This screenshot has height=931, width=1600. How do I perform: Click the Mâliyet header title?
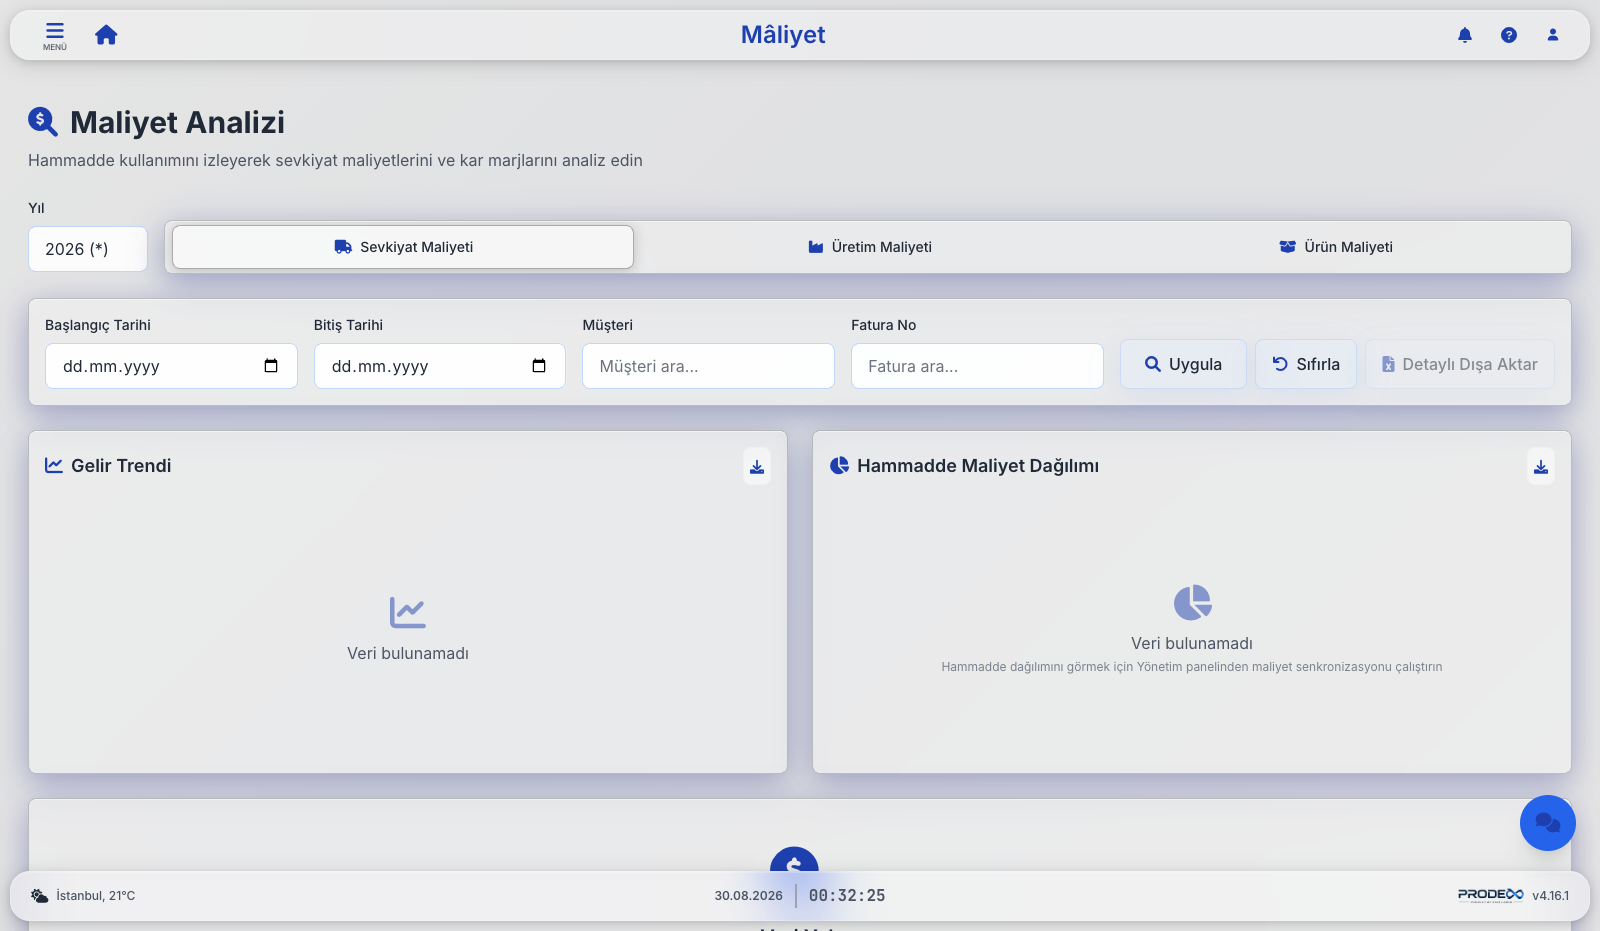[783, 35]
